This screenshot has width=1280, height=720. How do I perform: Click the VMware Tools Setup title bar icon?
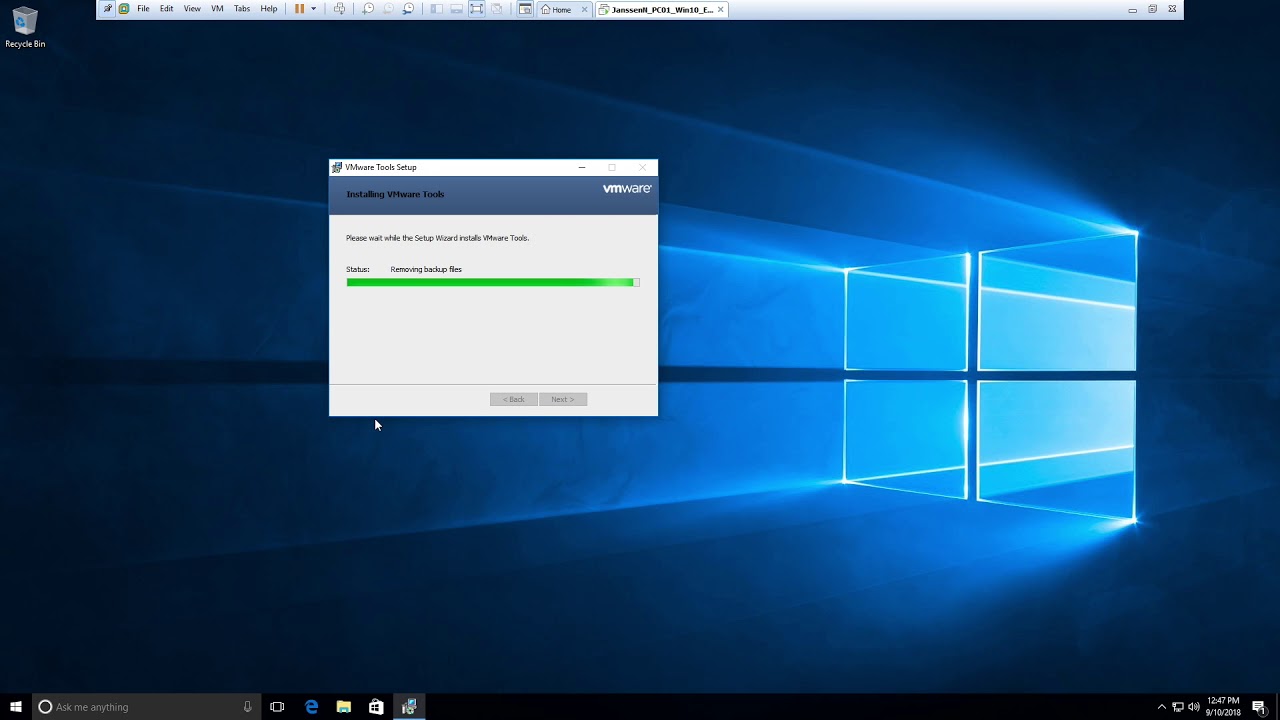click(337, 167)
